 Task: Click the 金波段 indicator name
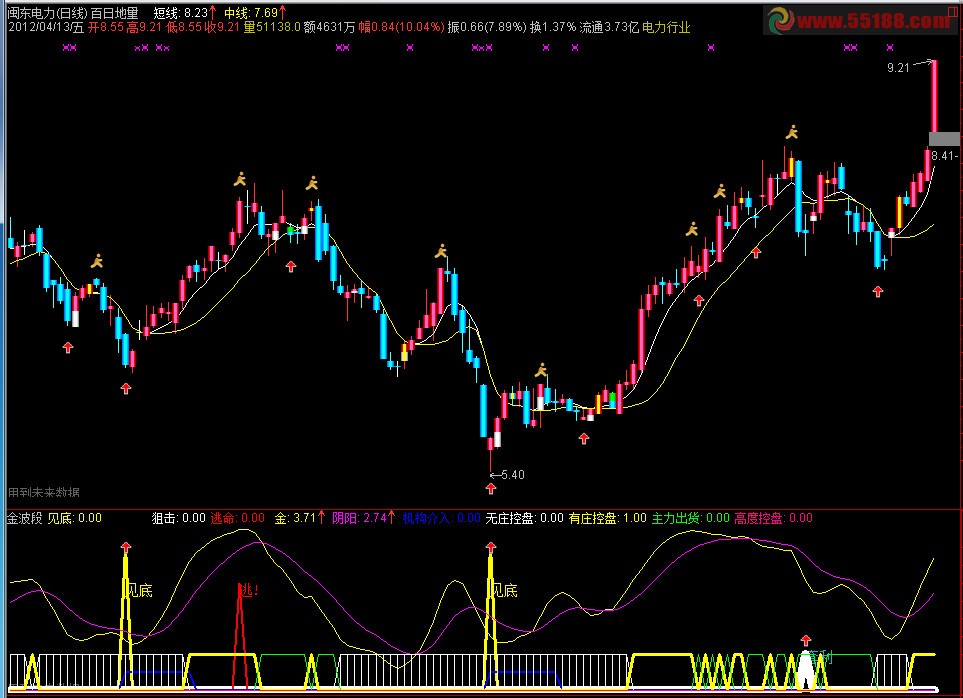pyautogui.click(x=25, y=518)
